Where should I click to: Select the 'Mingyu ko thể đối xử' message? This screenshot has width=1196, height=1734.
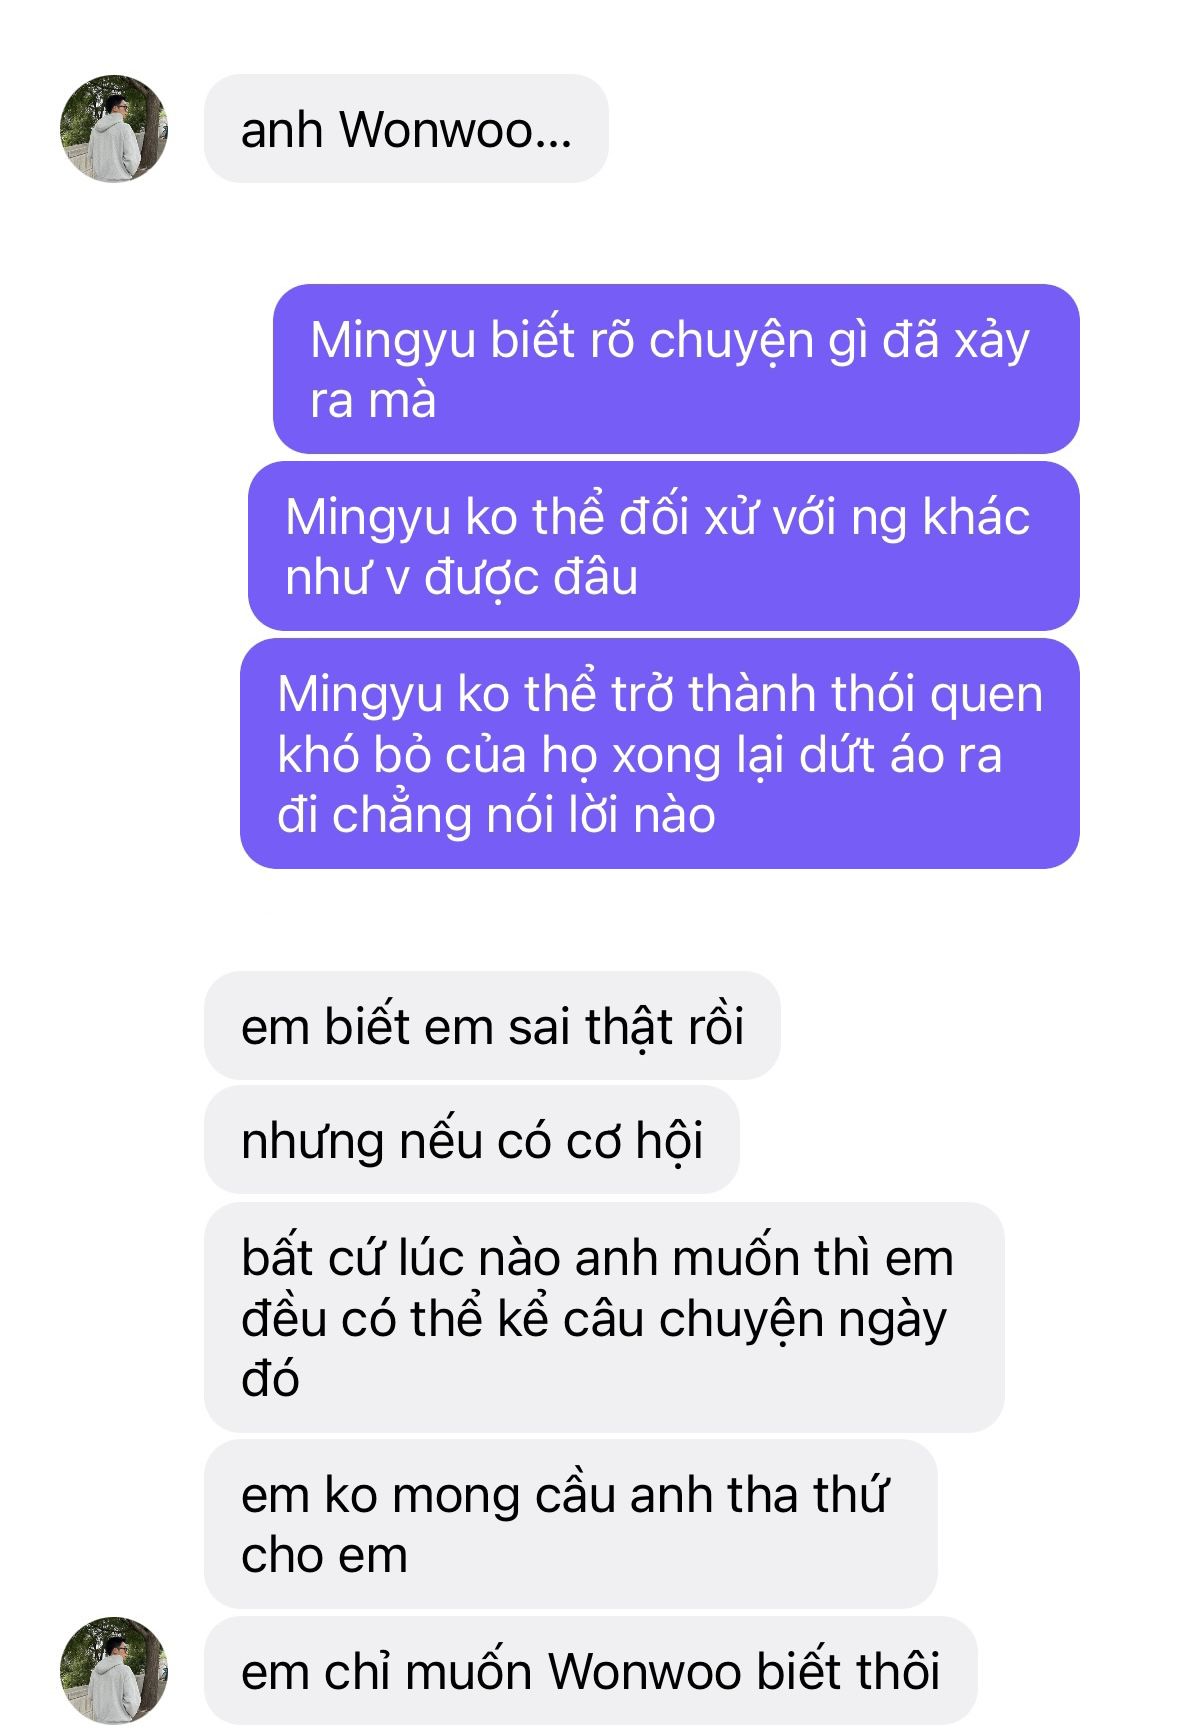[x=664, y=546]
